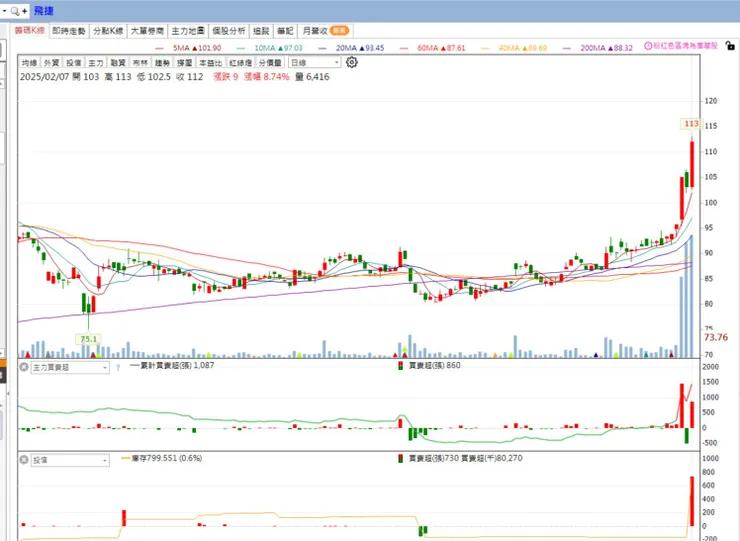The width and height of the screenshot is (740, 541).
Task: Open the 筆記 tab
Action: coord(285,31)
